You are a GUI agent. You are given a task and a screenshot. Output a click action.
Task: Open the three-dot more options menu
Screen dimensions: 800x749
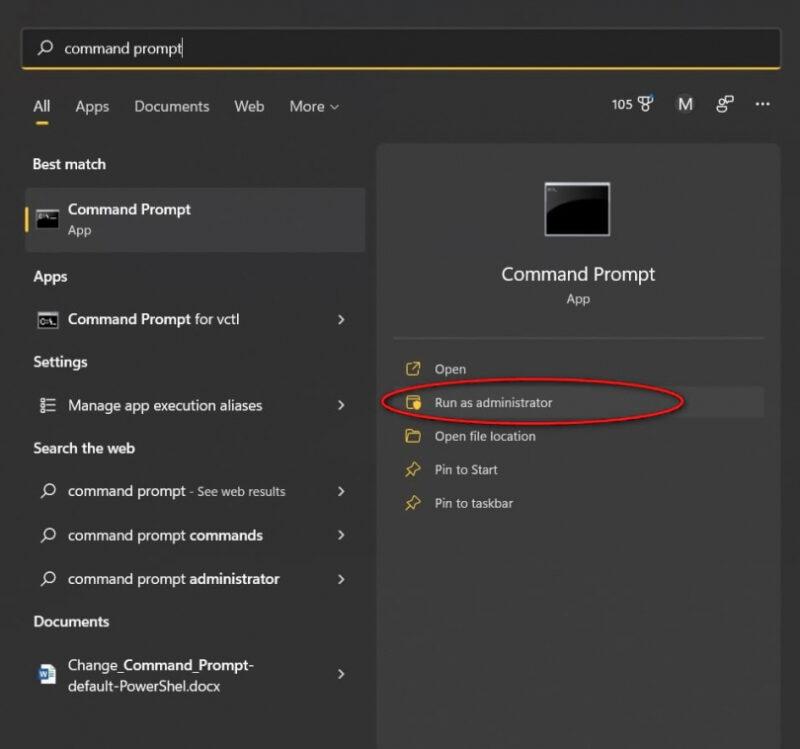(x=763, y=104)
